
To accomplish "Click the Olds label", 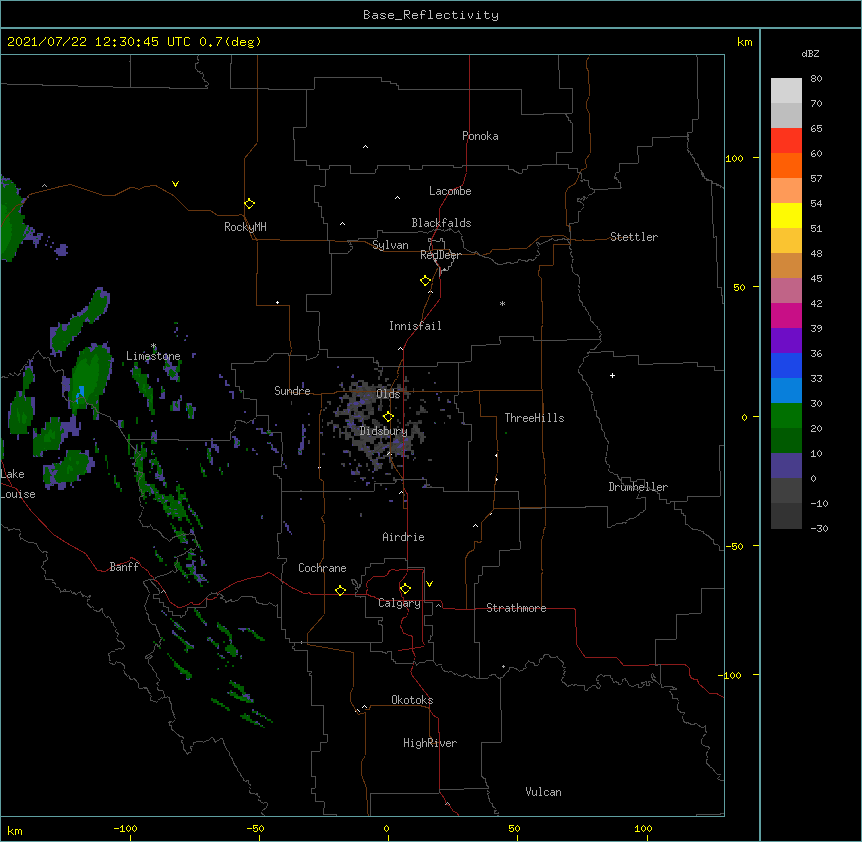I will point(388,394).
